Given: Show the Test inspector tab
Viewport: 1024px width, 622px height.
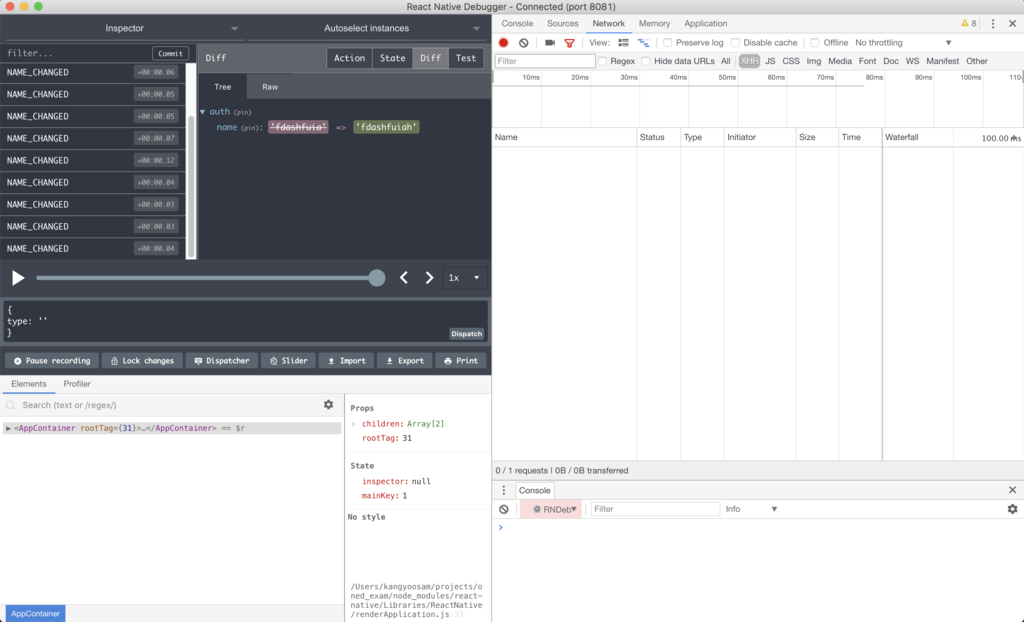Looking at the screenshot, I should pyautogui.click(x=466, y=58).
